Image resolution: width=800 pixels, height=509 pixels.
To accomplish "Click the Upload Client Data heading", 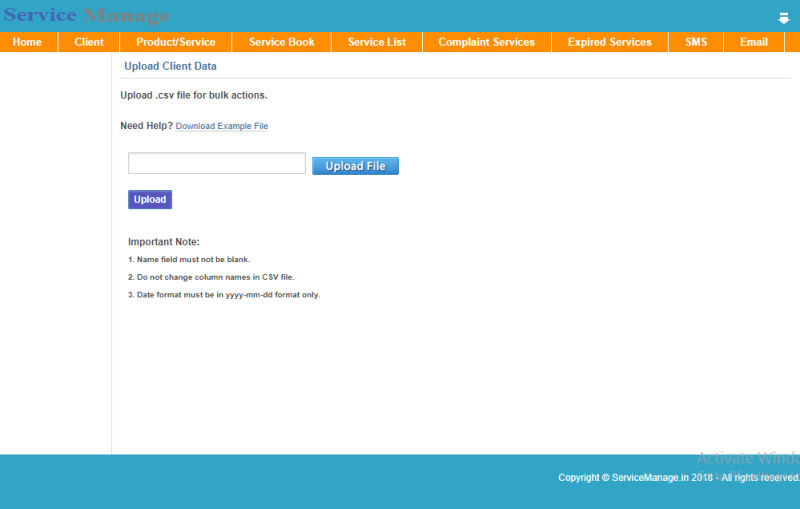I will [170, 66].
